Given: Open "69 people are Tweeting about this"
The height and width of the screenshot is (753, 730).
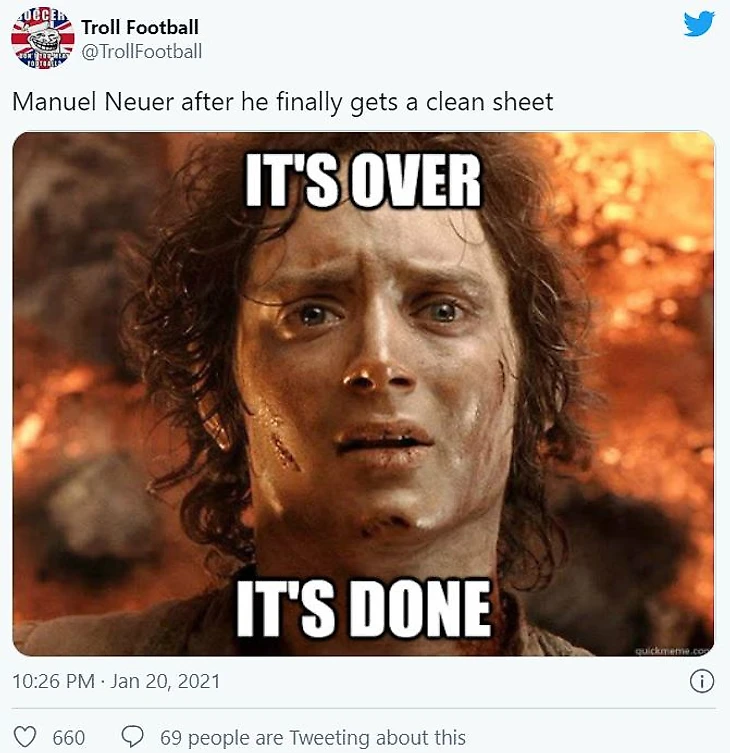Looking at the screenshot, I should point(312,738).
